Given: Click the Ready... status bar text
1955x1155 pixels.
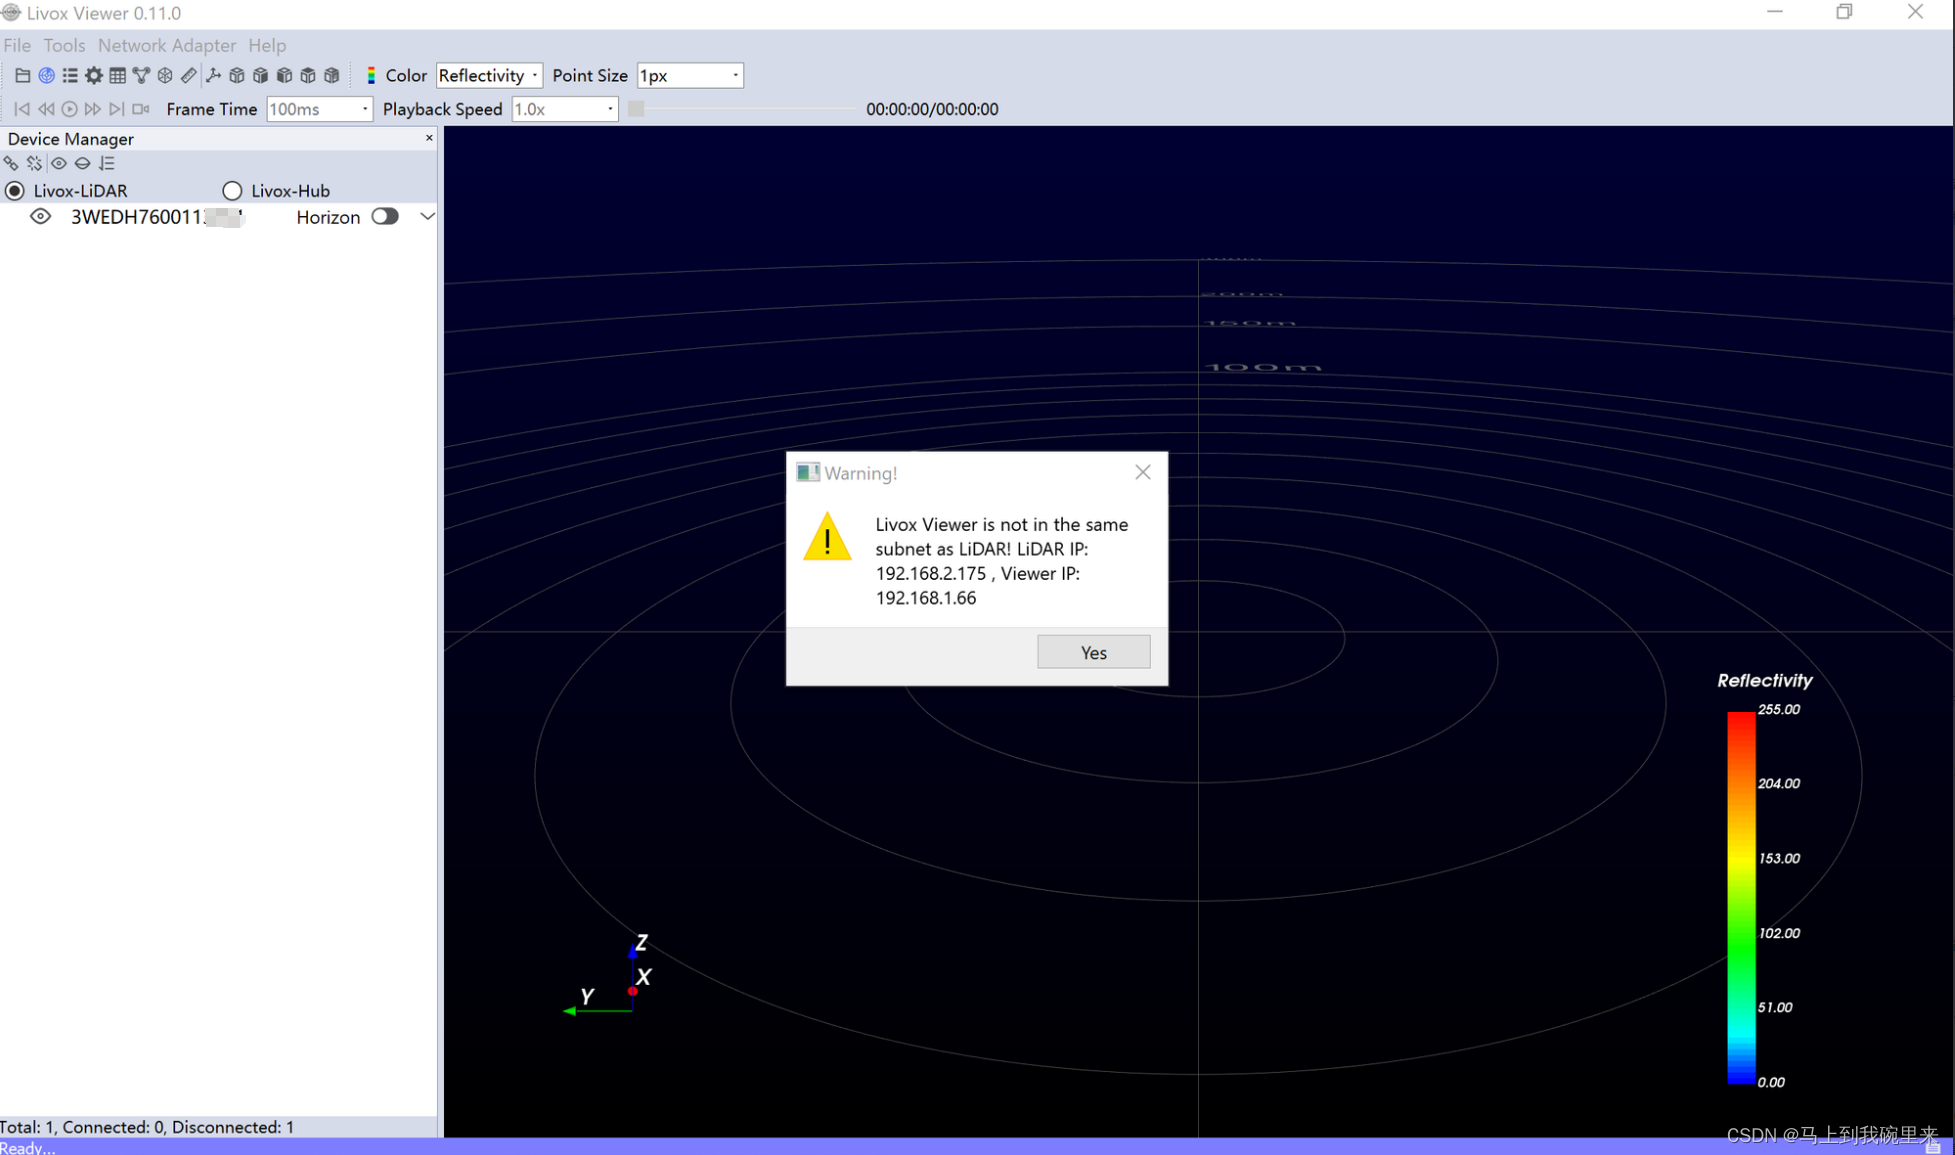Looking at the screenshot, I should (28, 1147).
